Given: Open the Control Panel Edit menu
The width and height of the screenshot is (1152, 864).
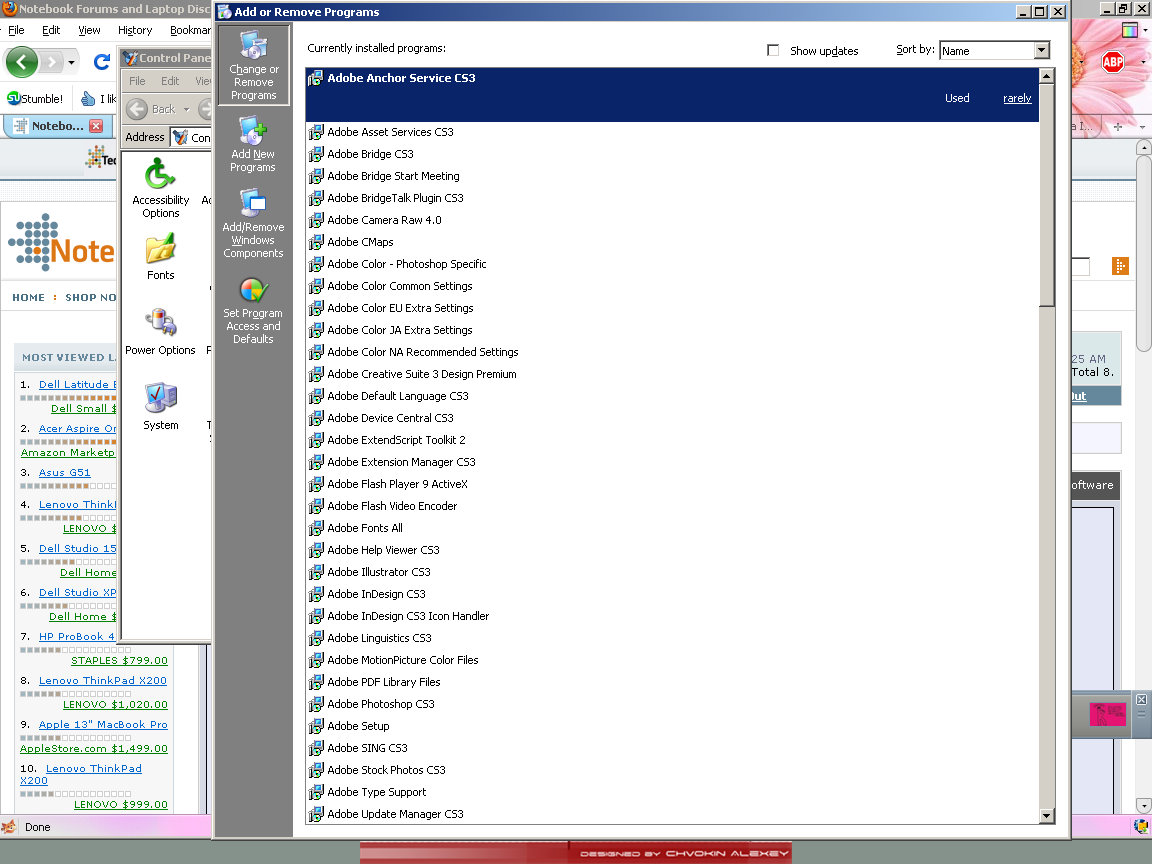Looking at the screenshot, I should (170, 81).
